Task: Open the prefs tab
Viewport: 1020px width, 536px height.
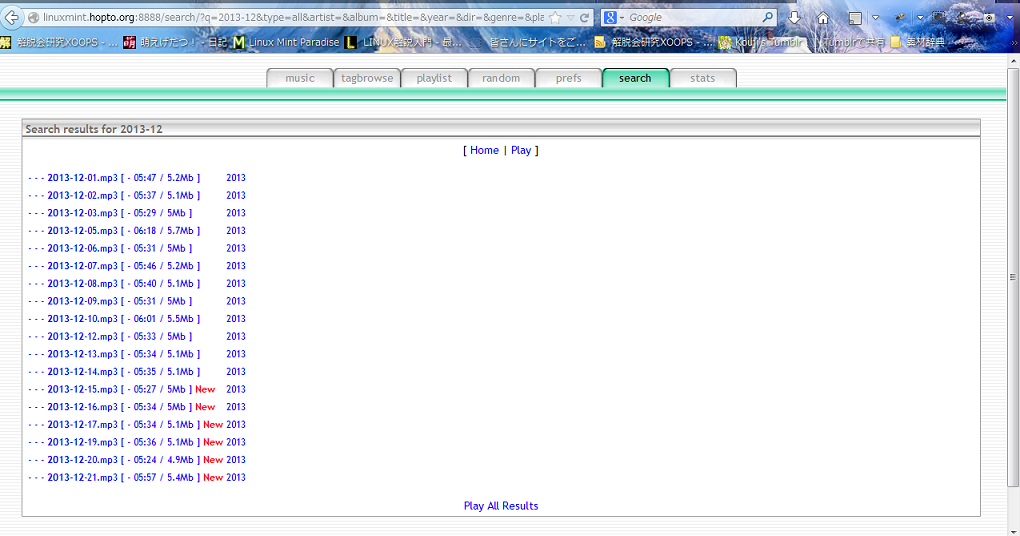Action: (569, 78)
